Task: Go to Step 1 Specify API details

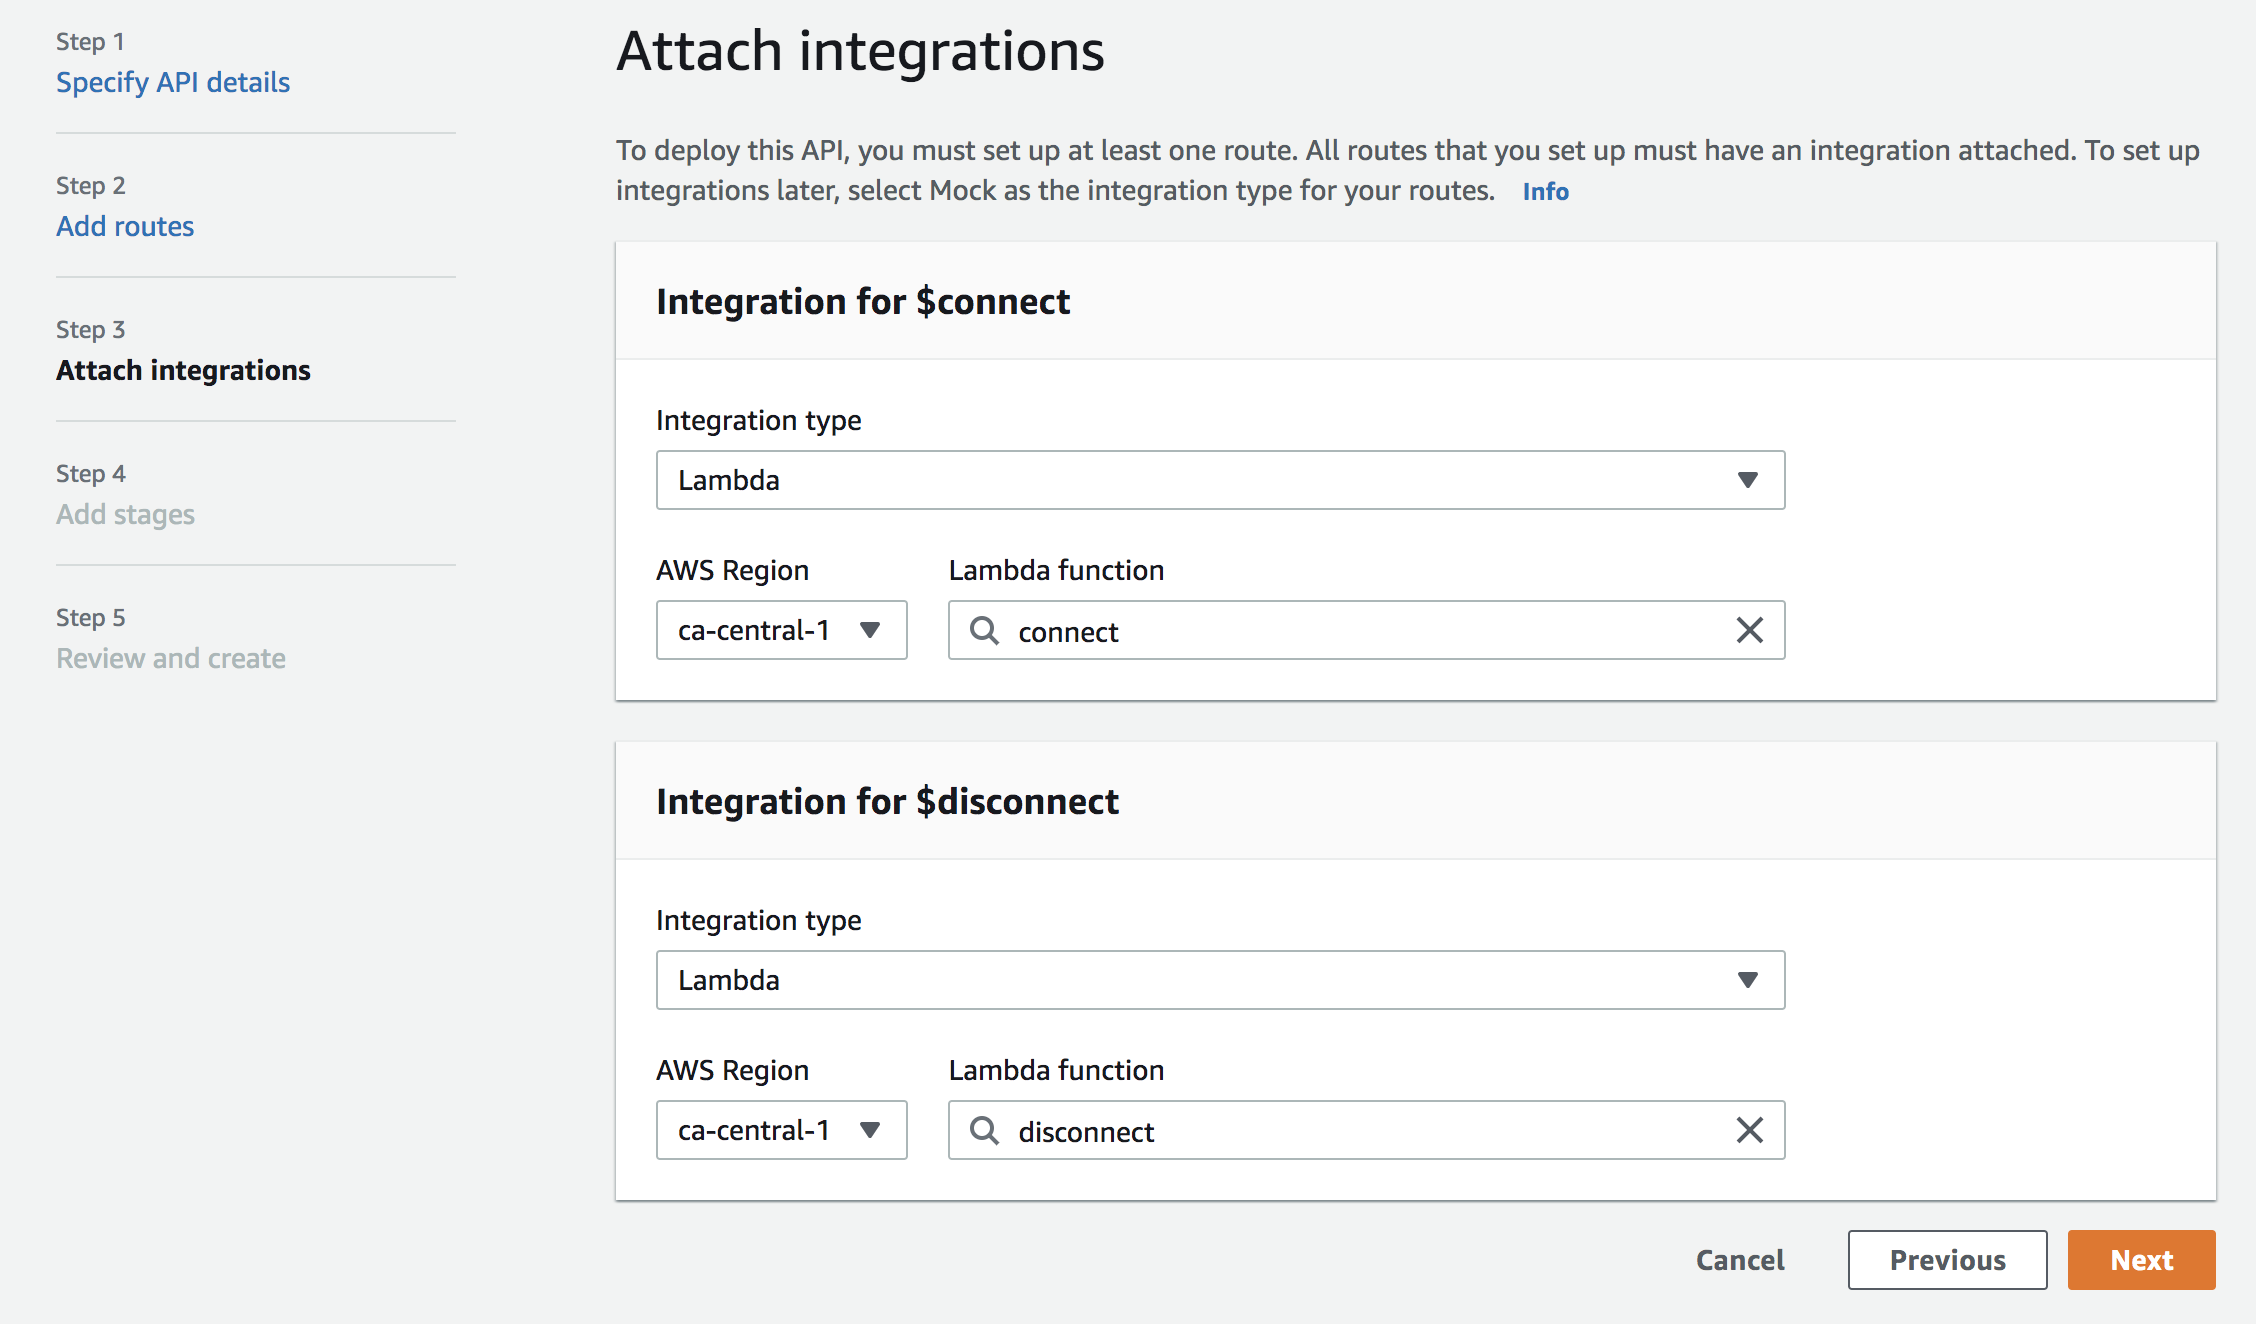Action: pyautogui.click(x=173, y=82)
